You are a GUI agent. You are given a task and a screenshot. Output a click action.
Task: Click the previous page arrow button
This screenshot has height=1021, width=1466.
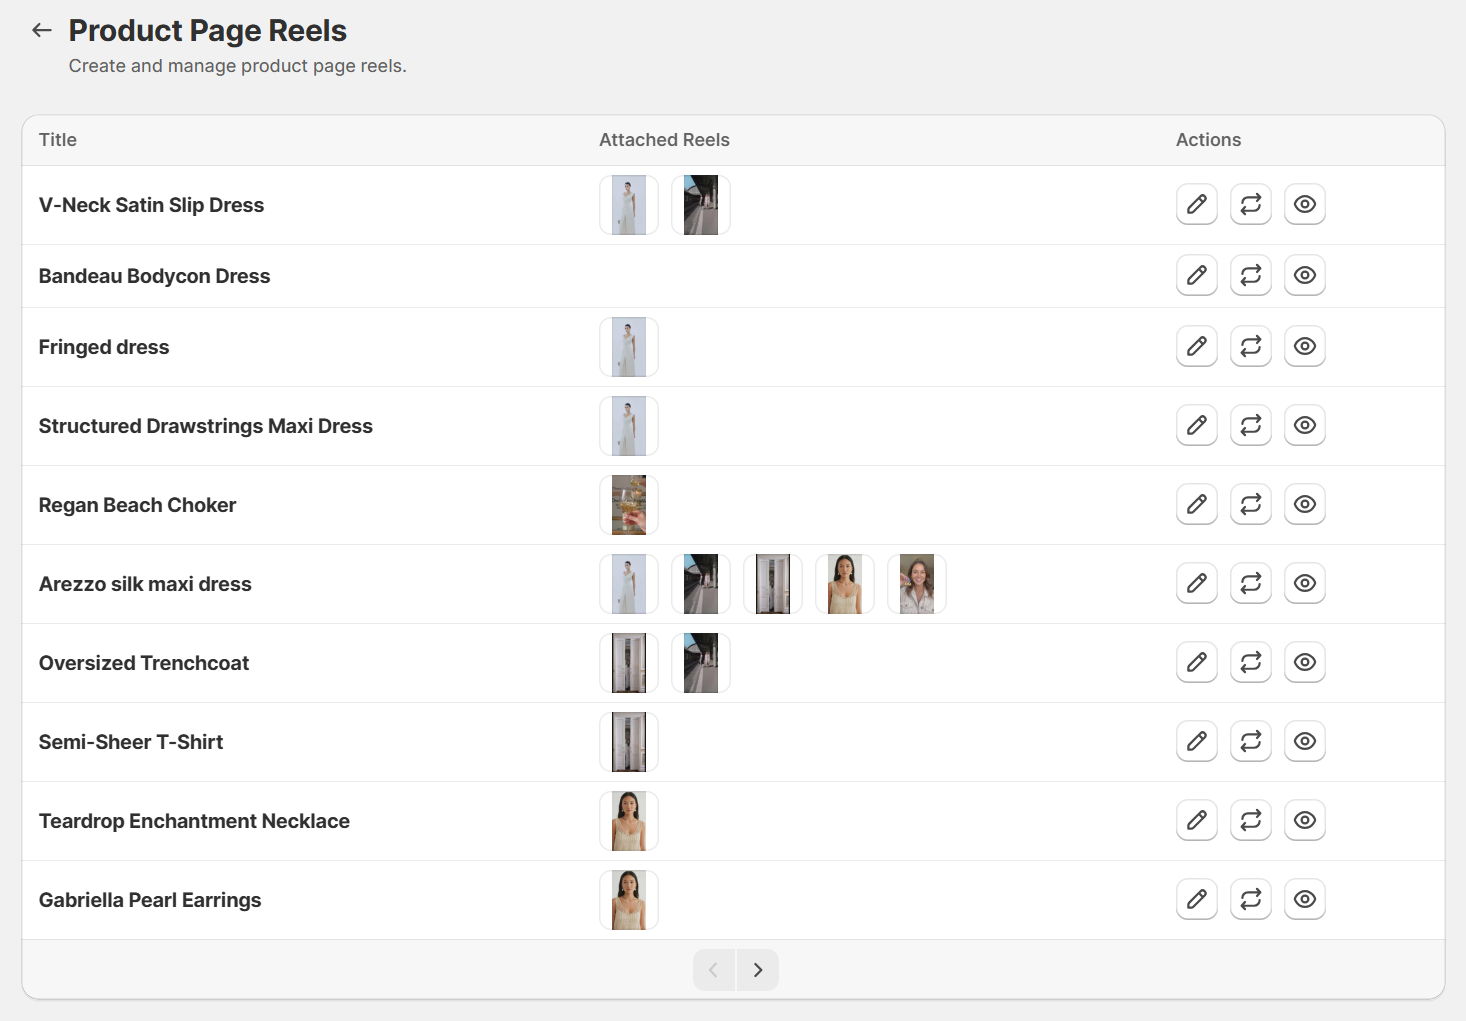[x=714, y=970]
